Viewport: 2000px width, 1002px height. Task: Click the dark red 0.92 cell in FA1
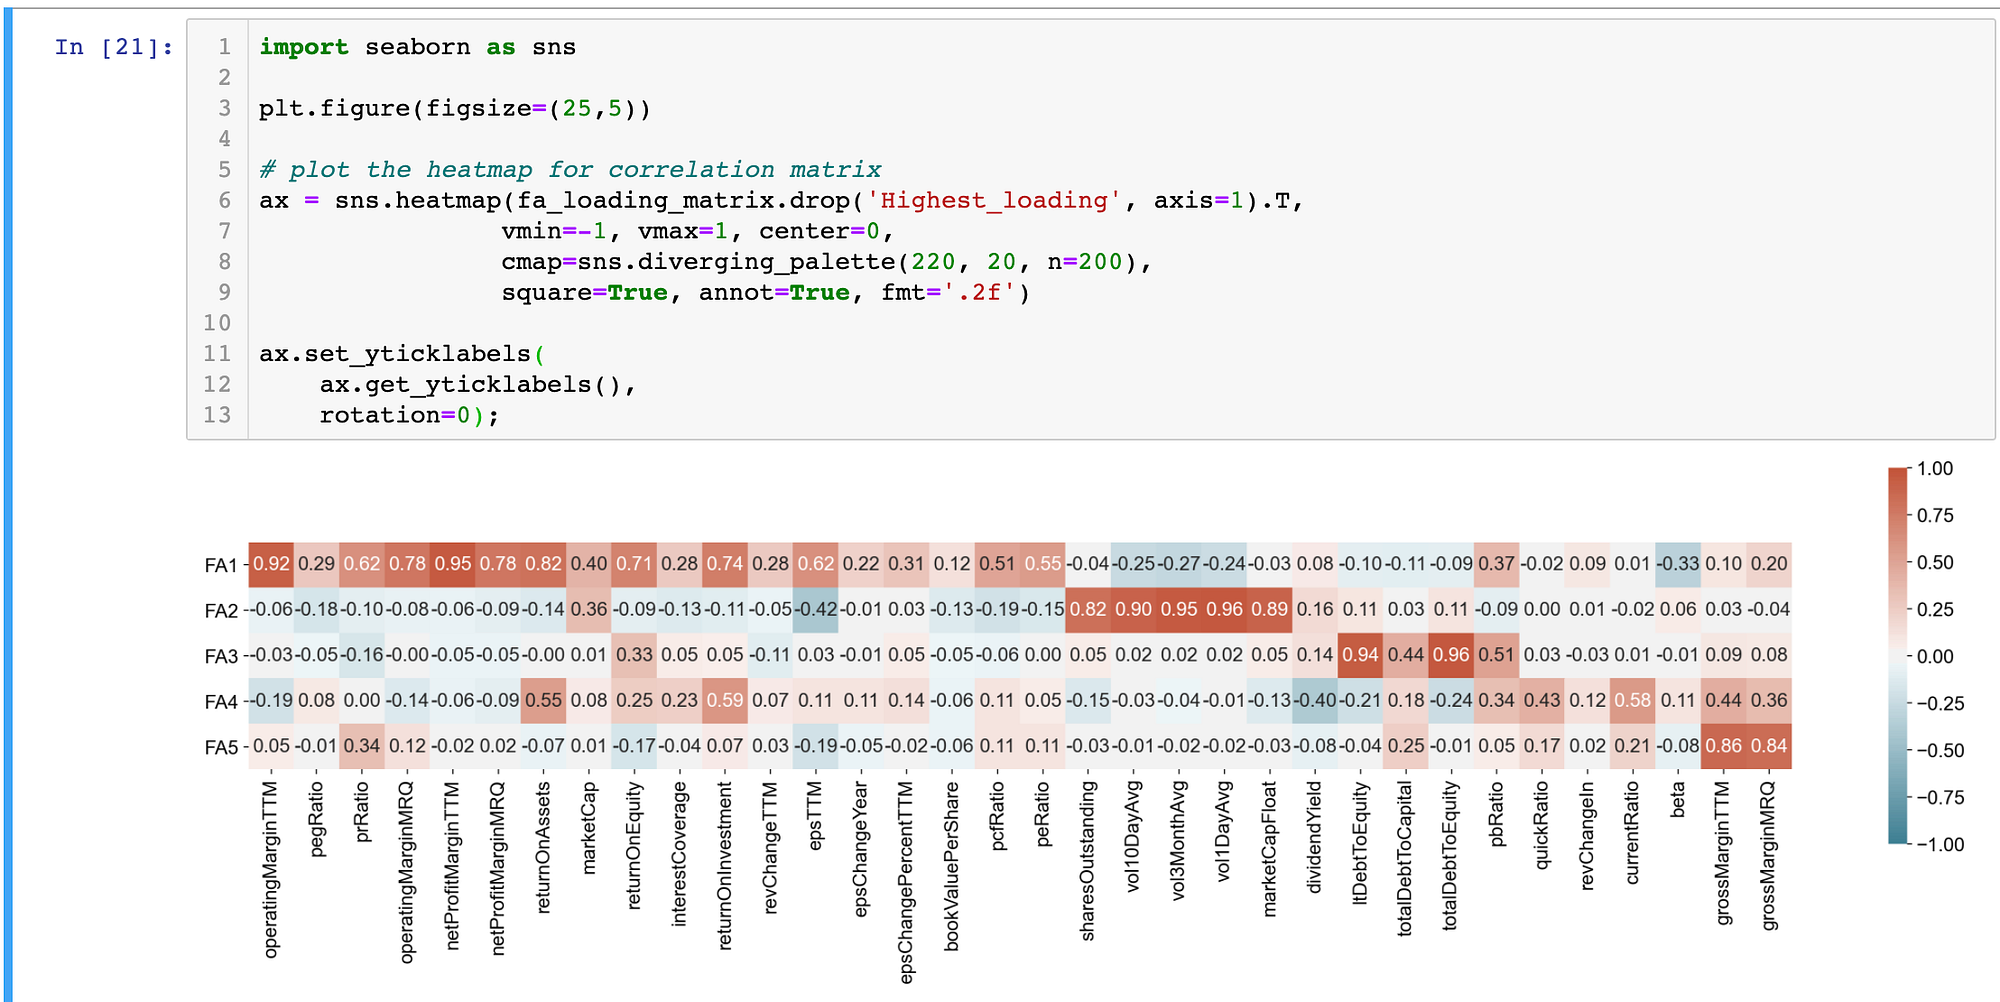coord(272,563)
